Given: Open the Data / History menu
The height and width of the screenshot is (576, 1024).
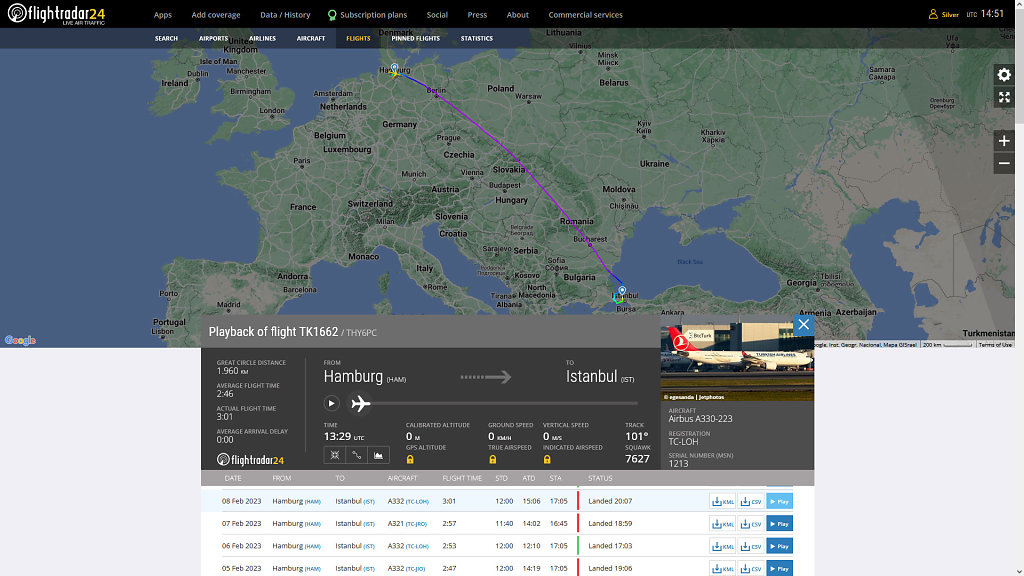Looking at the screenshot, I should click(x=285, y=15).
